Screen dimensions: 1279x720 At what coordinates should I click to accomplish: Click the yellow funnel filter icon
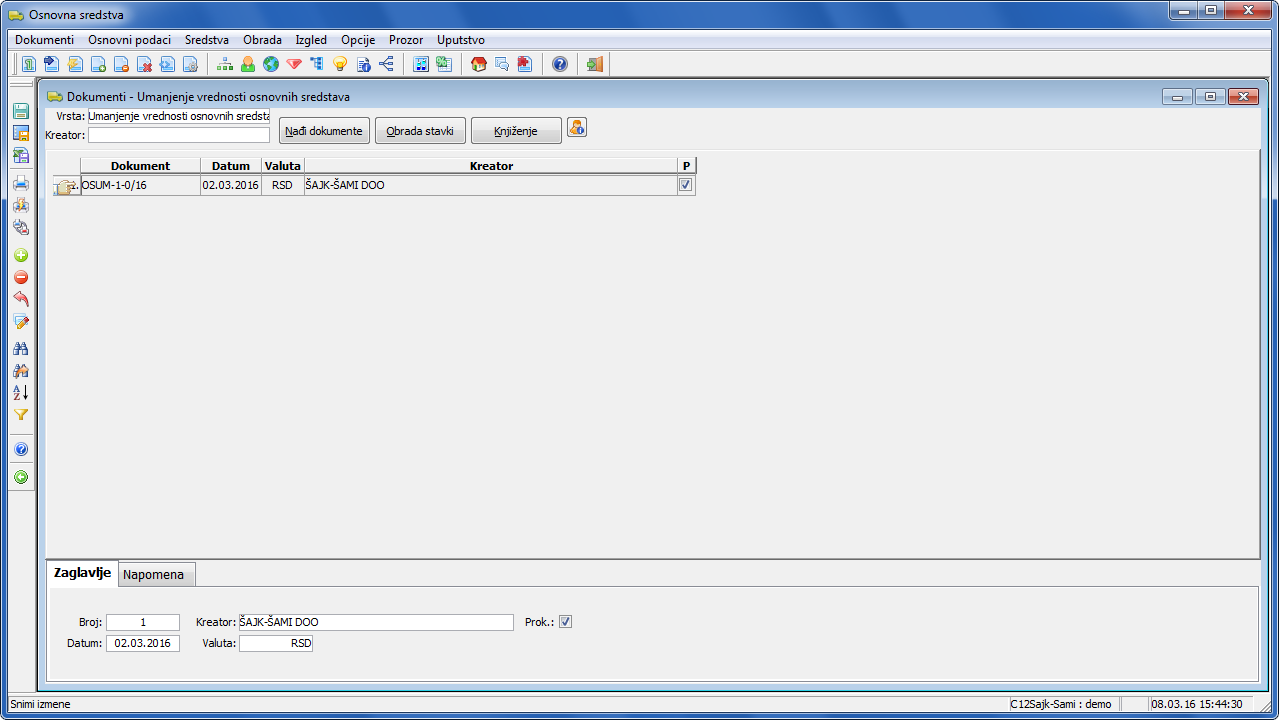20,415
